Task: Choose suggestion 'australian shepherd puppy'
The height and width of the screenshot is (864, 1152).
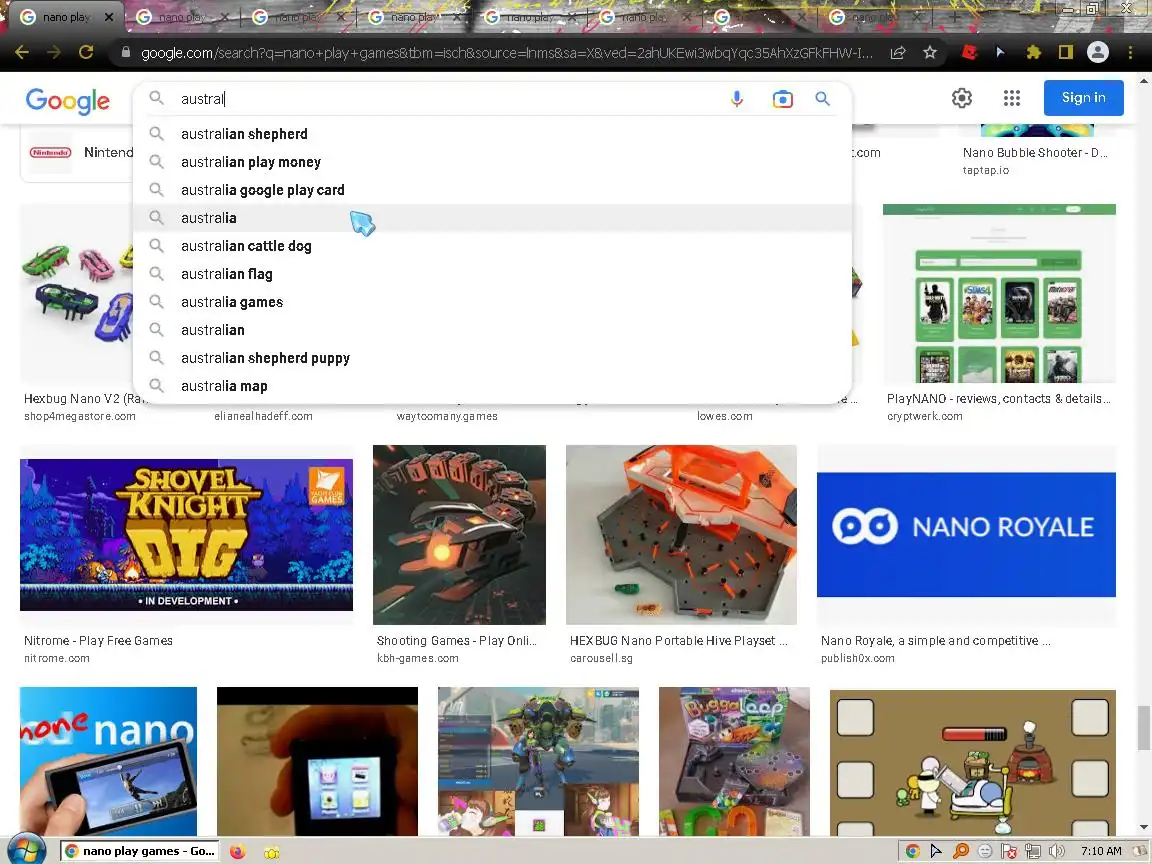Action: 492,358
